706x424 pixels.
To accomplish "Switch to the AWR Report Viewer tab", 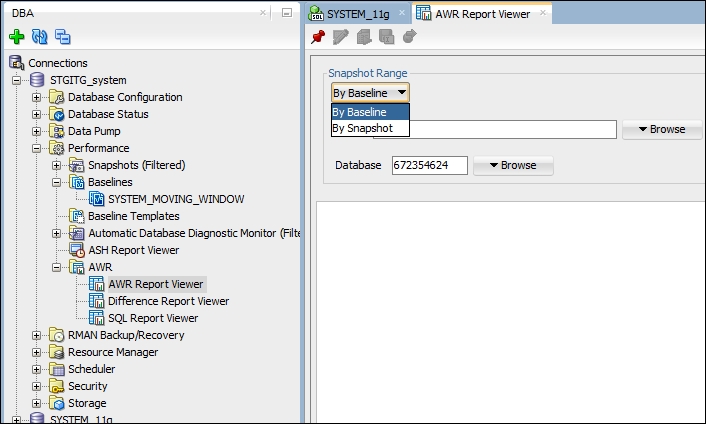I will point(482,14).
